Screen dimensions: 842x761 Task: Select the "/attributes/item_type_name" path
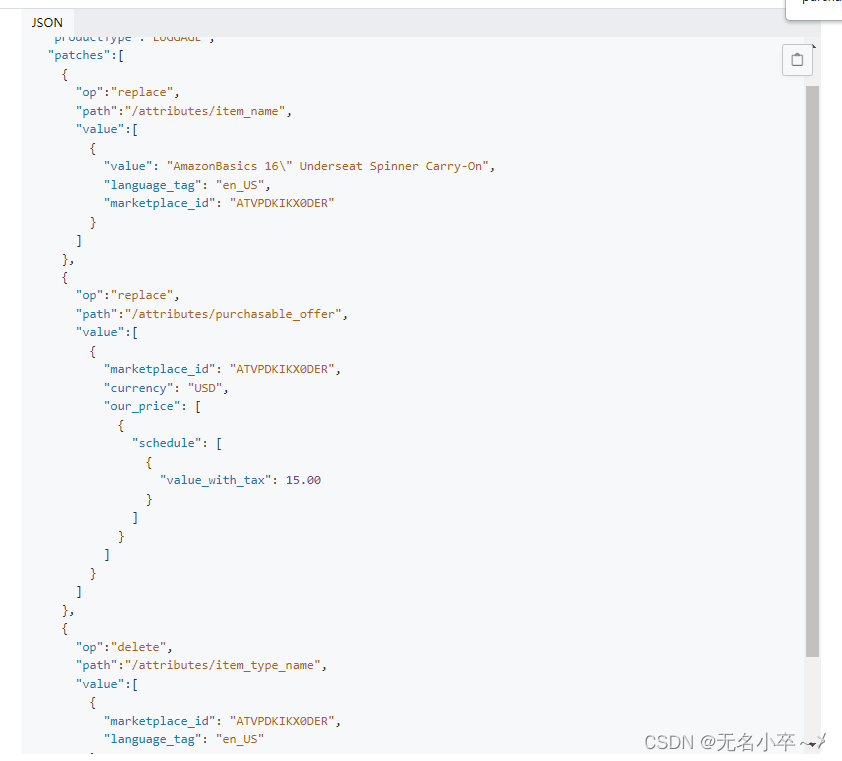click(x=225, y=665)
